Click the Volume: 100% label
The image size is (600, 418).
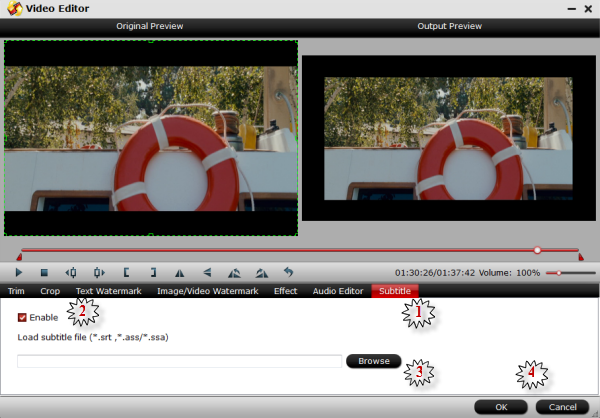click(509, 273)
